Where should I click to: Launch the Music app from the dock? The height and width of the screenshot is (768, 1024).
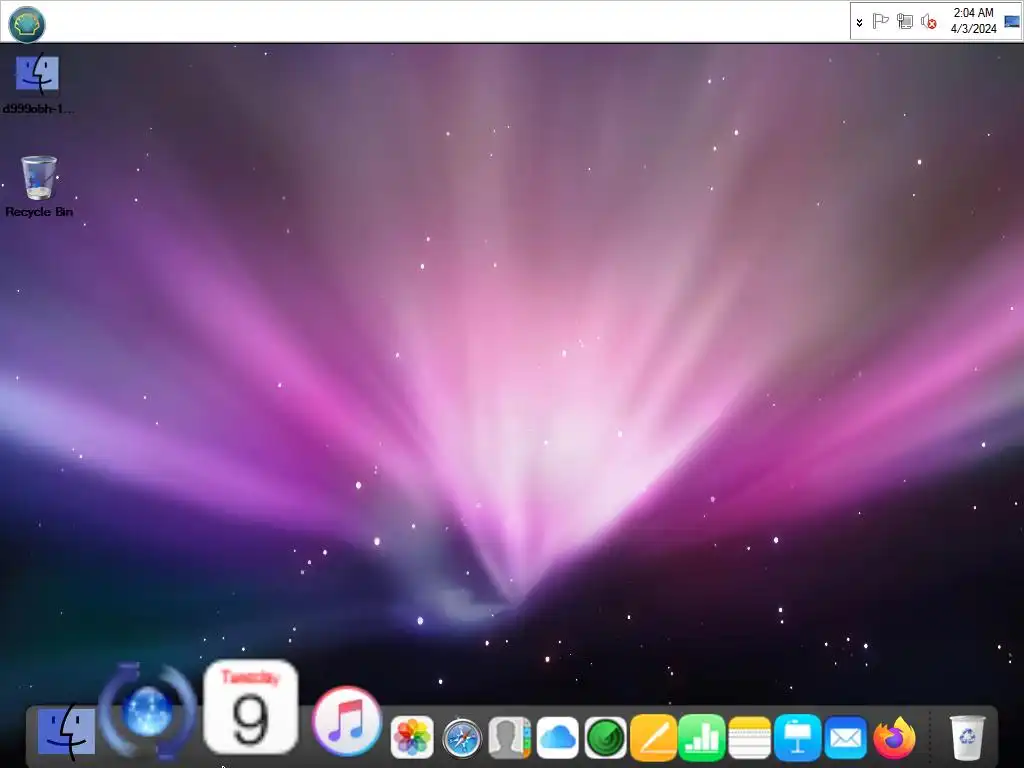[x=347, y=720]
